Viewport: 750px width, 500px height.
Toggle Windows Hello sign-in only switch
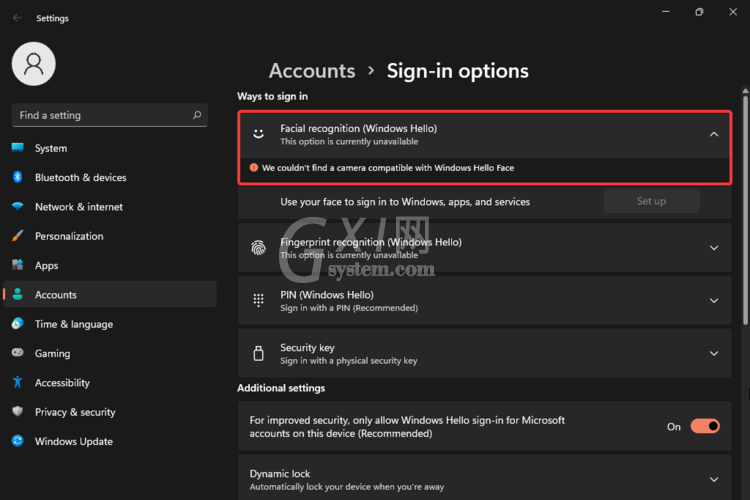[705, 426]
